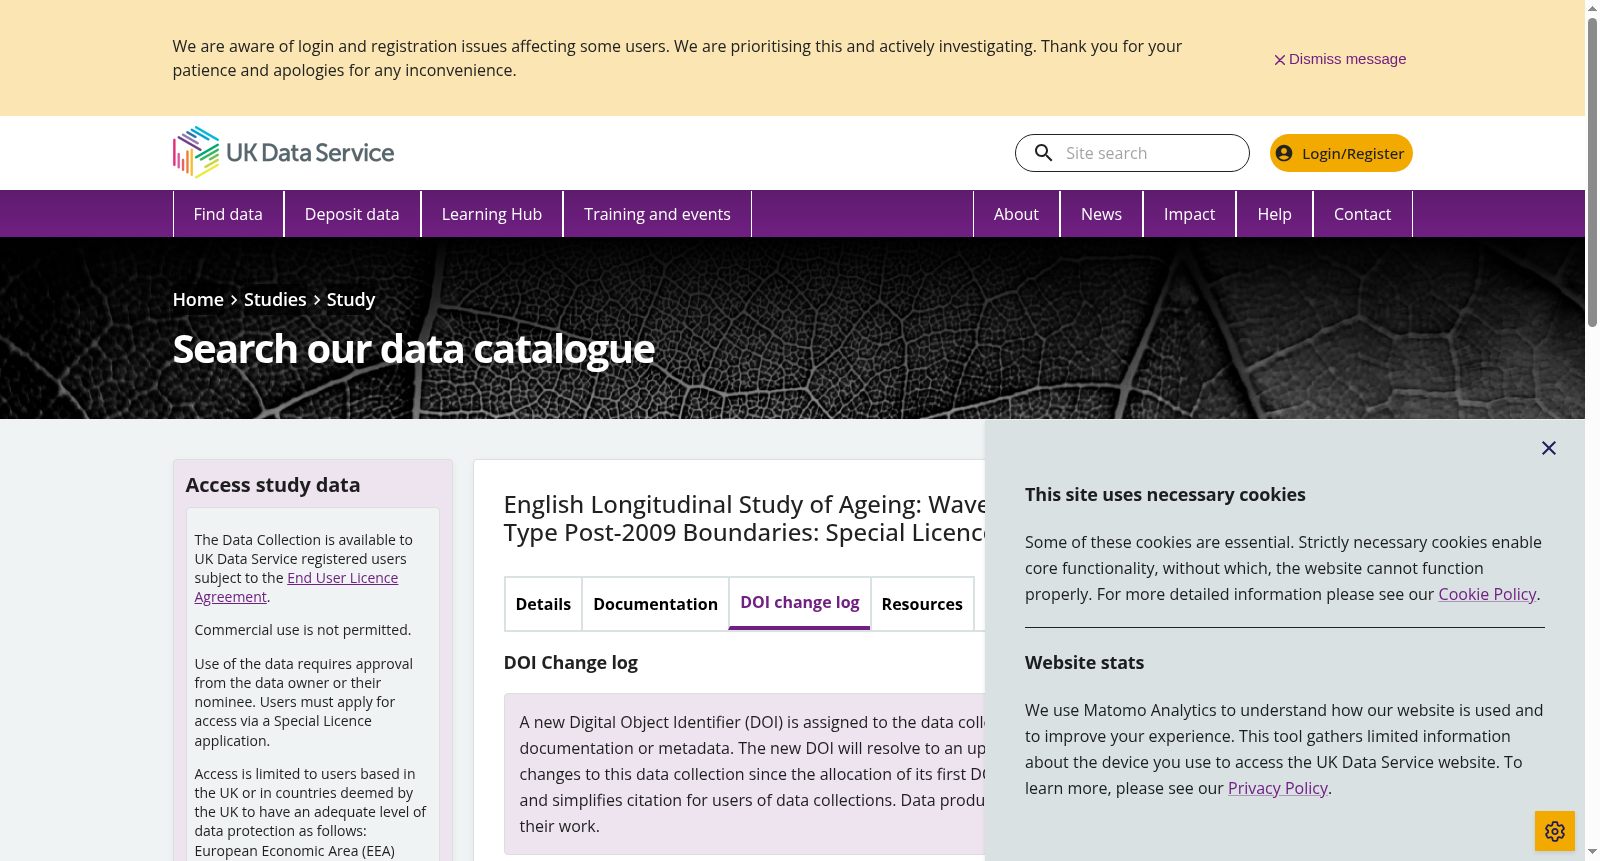Click 'This site uses necessary cookies' heading
1600x861 pixels.
pos(1165,494)
